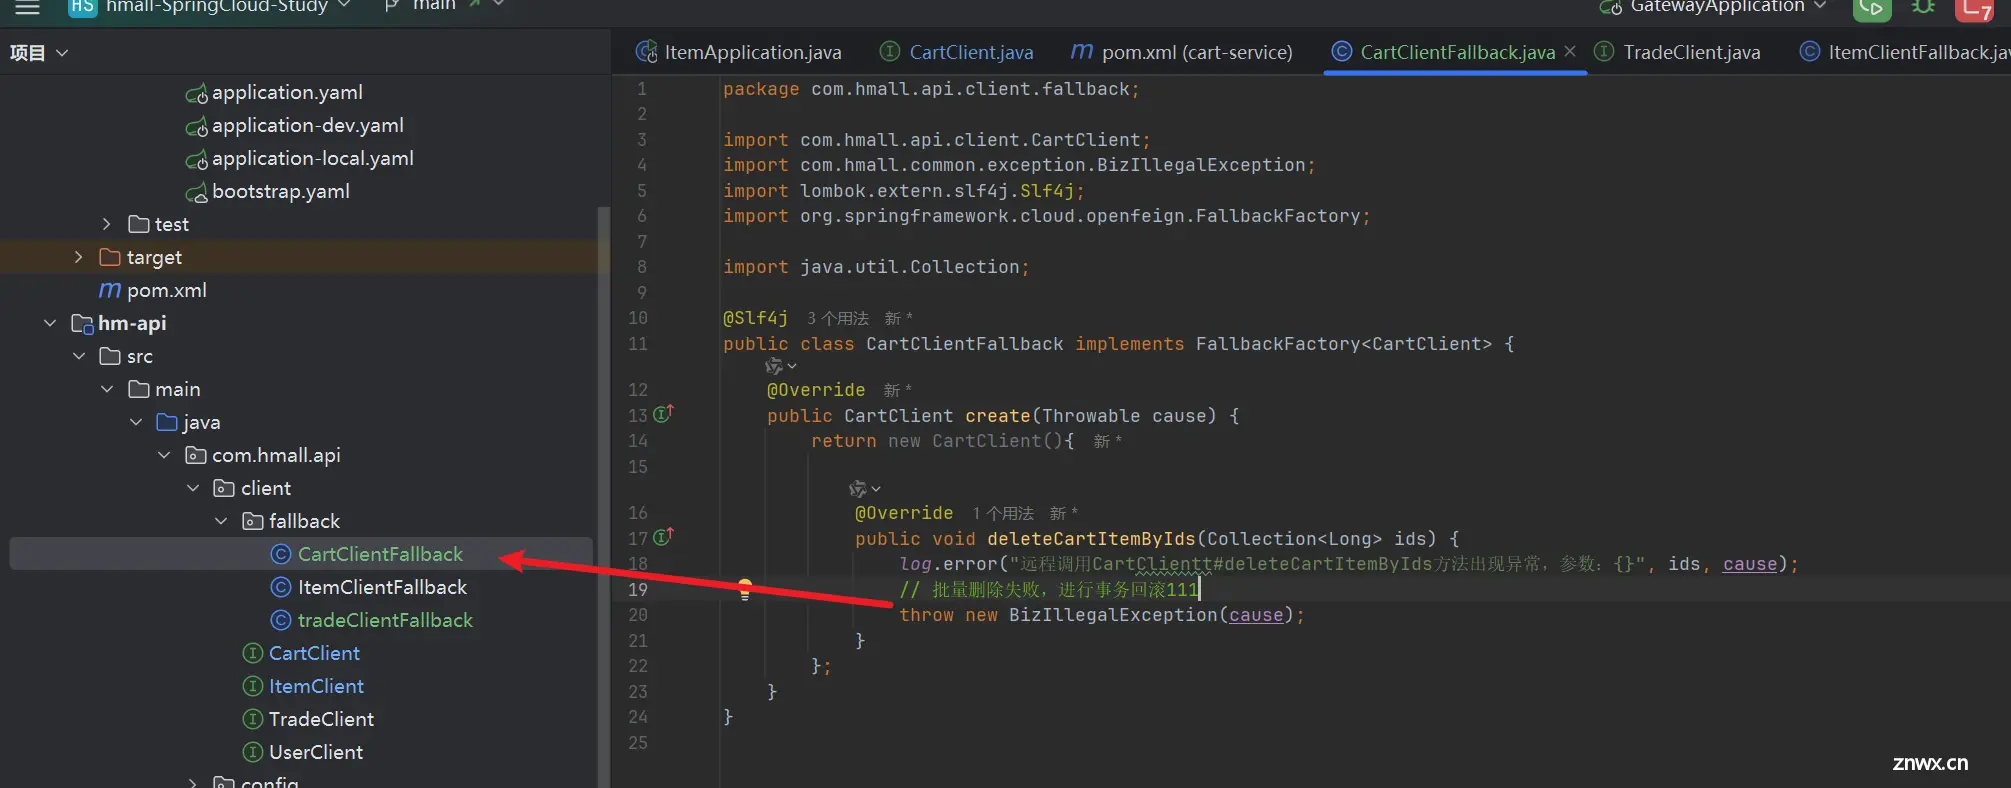Click FallbackFactory in class declaration
The height and width of the screenshot is (788, 2011).
(x=1278, y=344)
